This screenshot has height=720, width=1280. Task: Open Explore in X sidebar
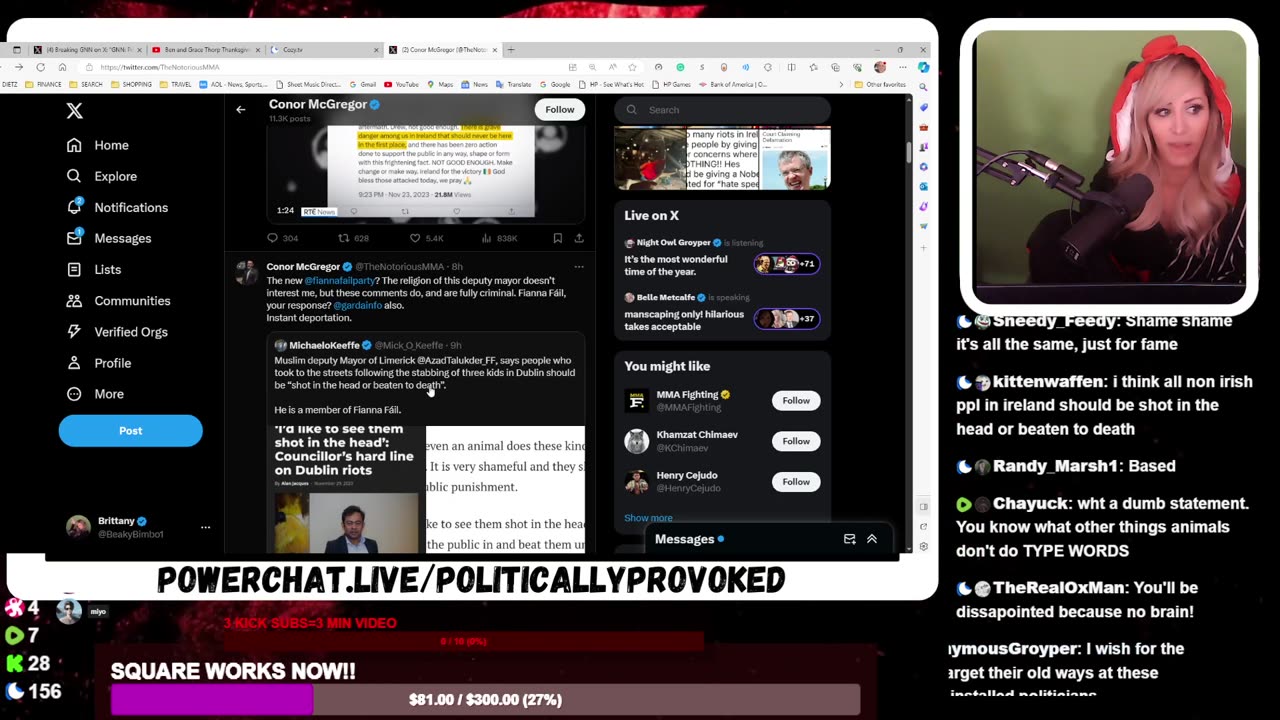[x=102, y=176]
